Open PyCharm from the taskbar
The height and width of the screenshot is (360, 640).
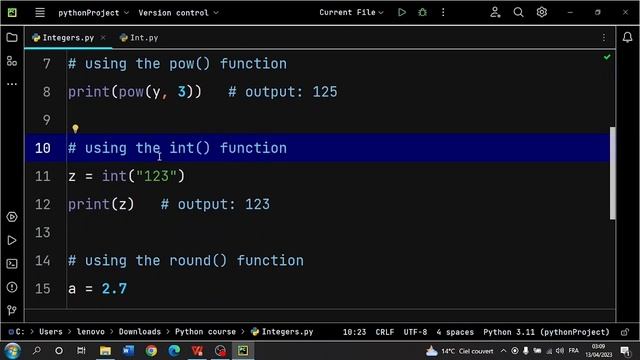click(243, 351)
